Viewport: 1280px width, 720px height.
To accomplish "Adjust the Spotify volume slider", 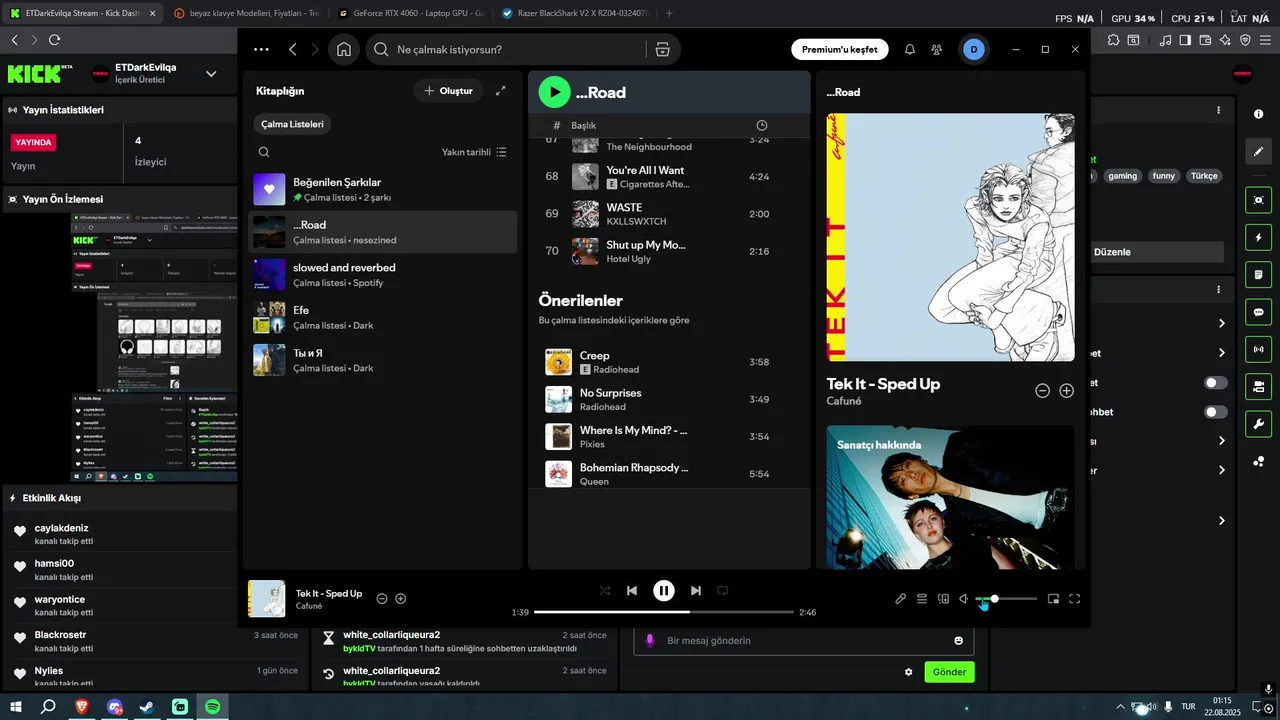I will (x=1006, y=599).
